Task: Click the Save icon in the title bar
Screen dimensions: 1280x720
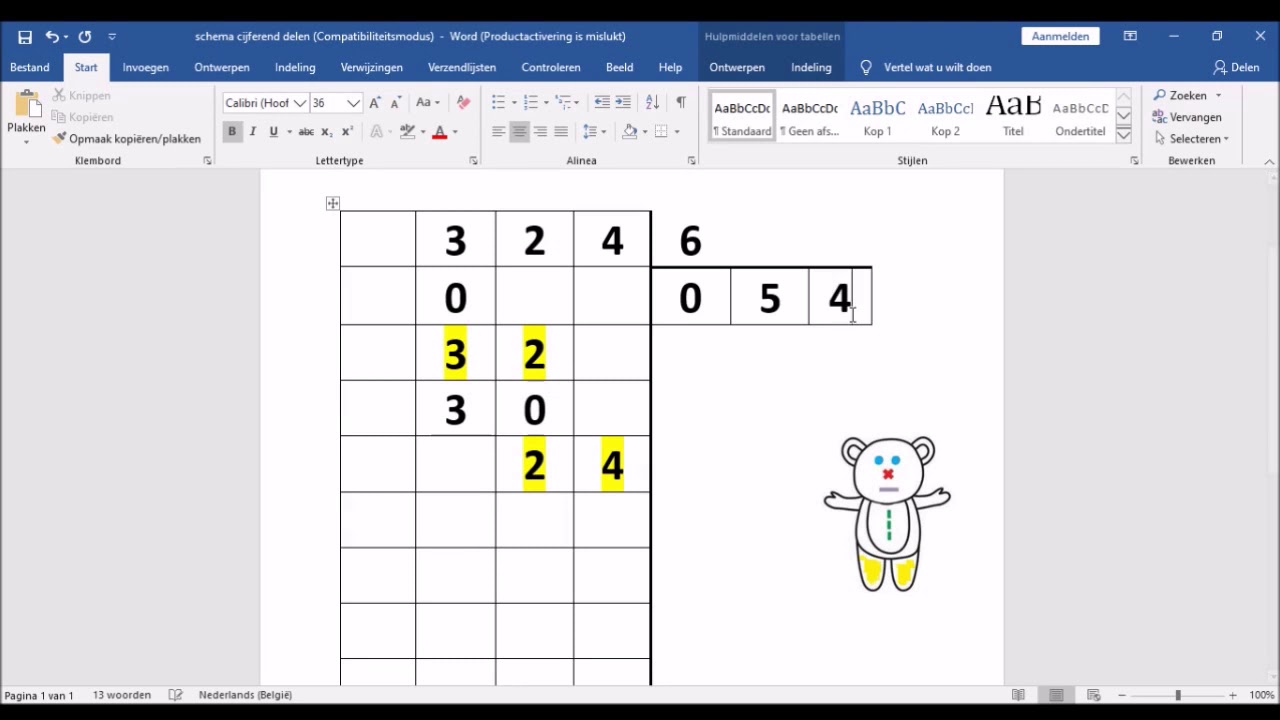Action: pos(25,37)
